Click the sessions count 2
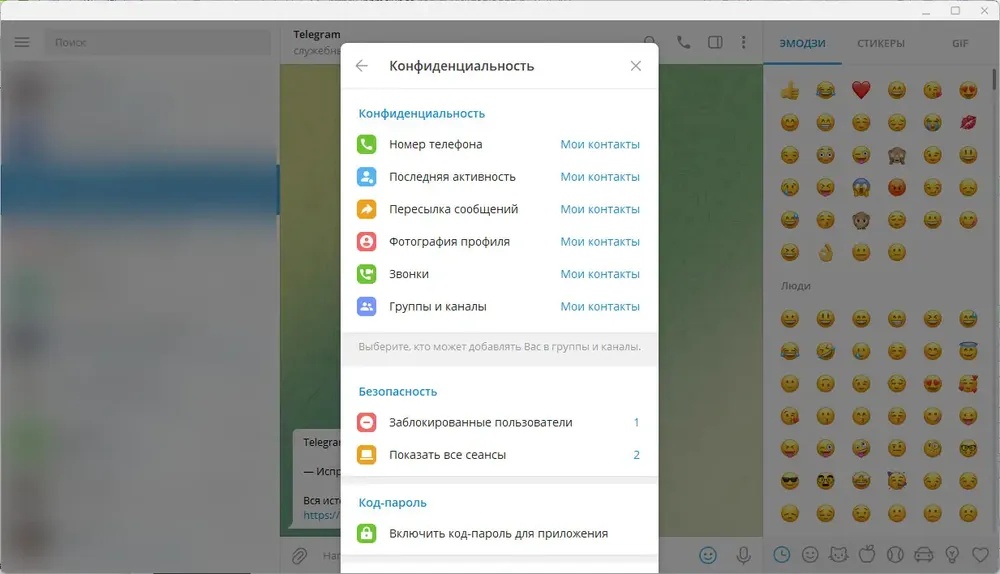Screen dimensions: 1000x574 636,455
